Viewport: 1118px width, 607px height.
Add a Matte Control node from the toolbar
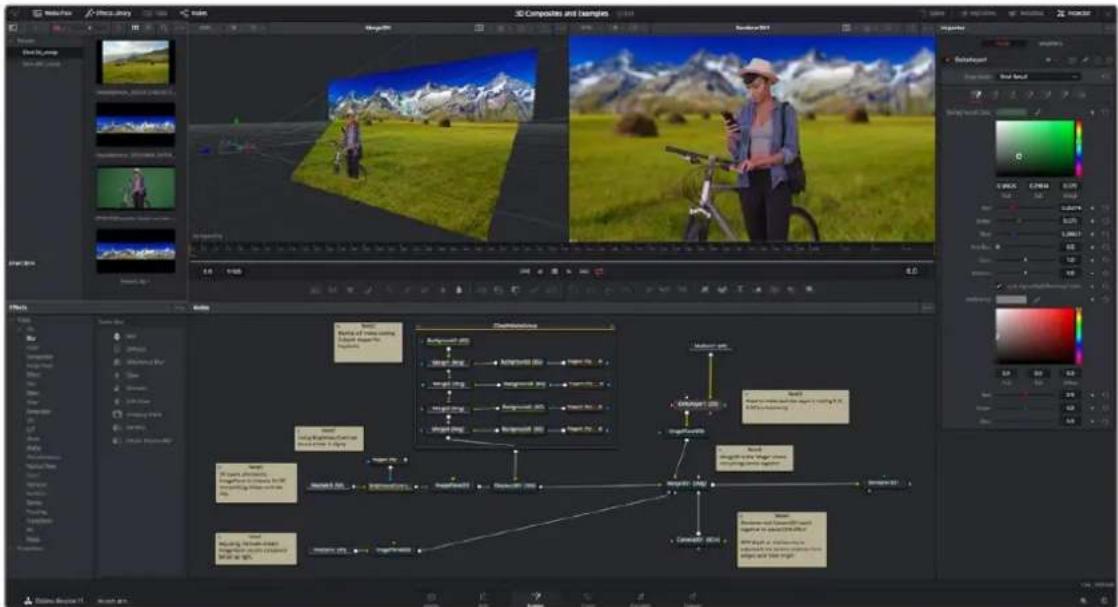pos(515,290)
